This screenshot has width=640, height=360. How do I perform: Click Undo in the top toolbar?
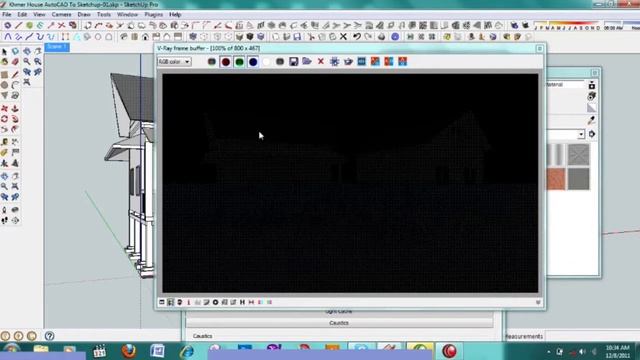[357, 37]
